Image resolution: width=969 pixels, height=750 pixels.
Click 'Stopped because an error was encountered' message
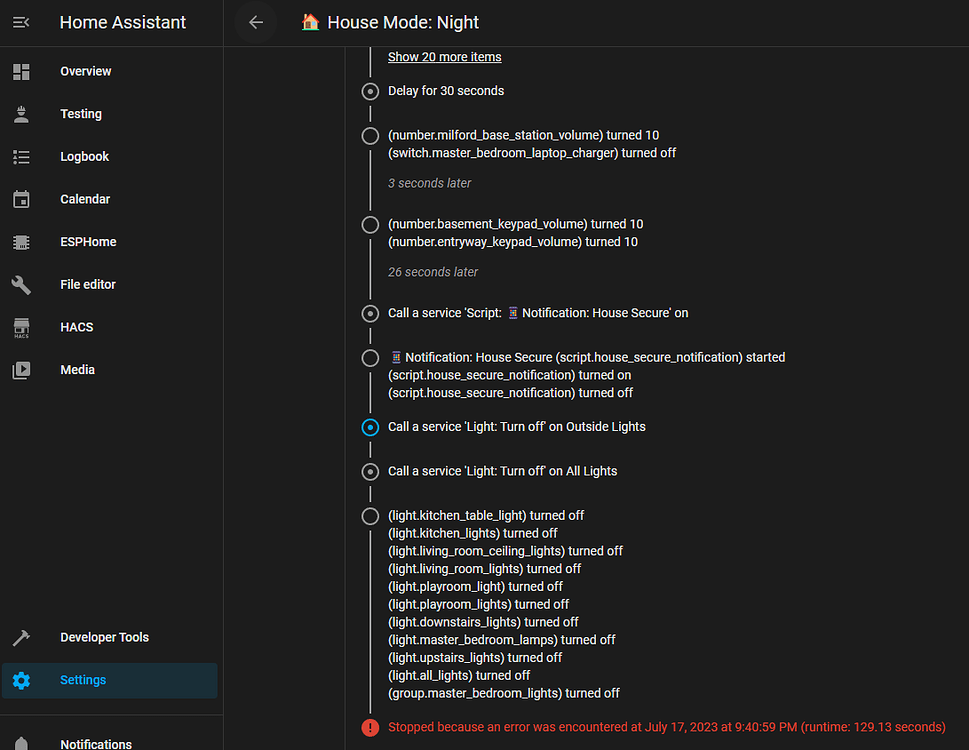point(667,727)
